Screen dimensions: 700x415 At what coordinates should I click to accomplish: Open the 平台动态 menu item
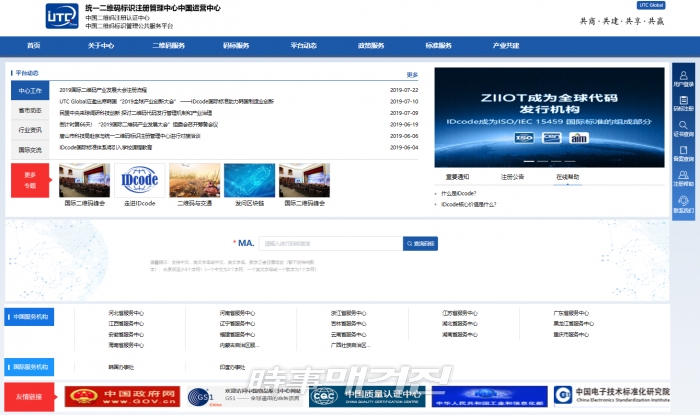click(x=304, y=46)
